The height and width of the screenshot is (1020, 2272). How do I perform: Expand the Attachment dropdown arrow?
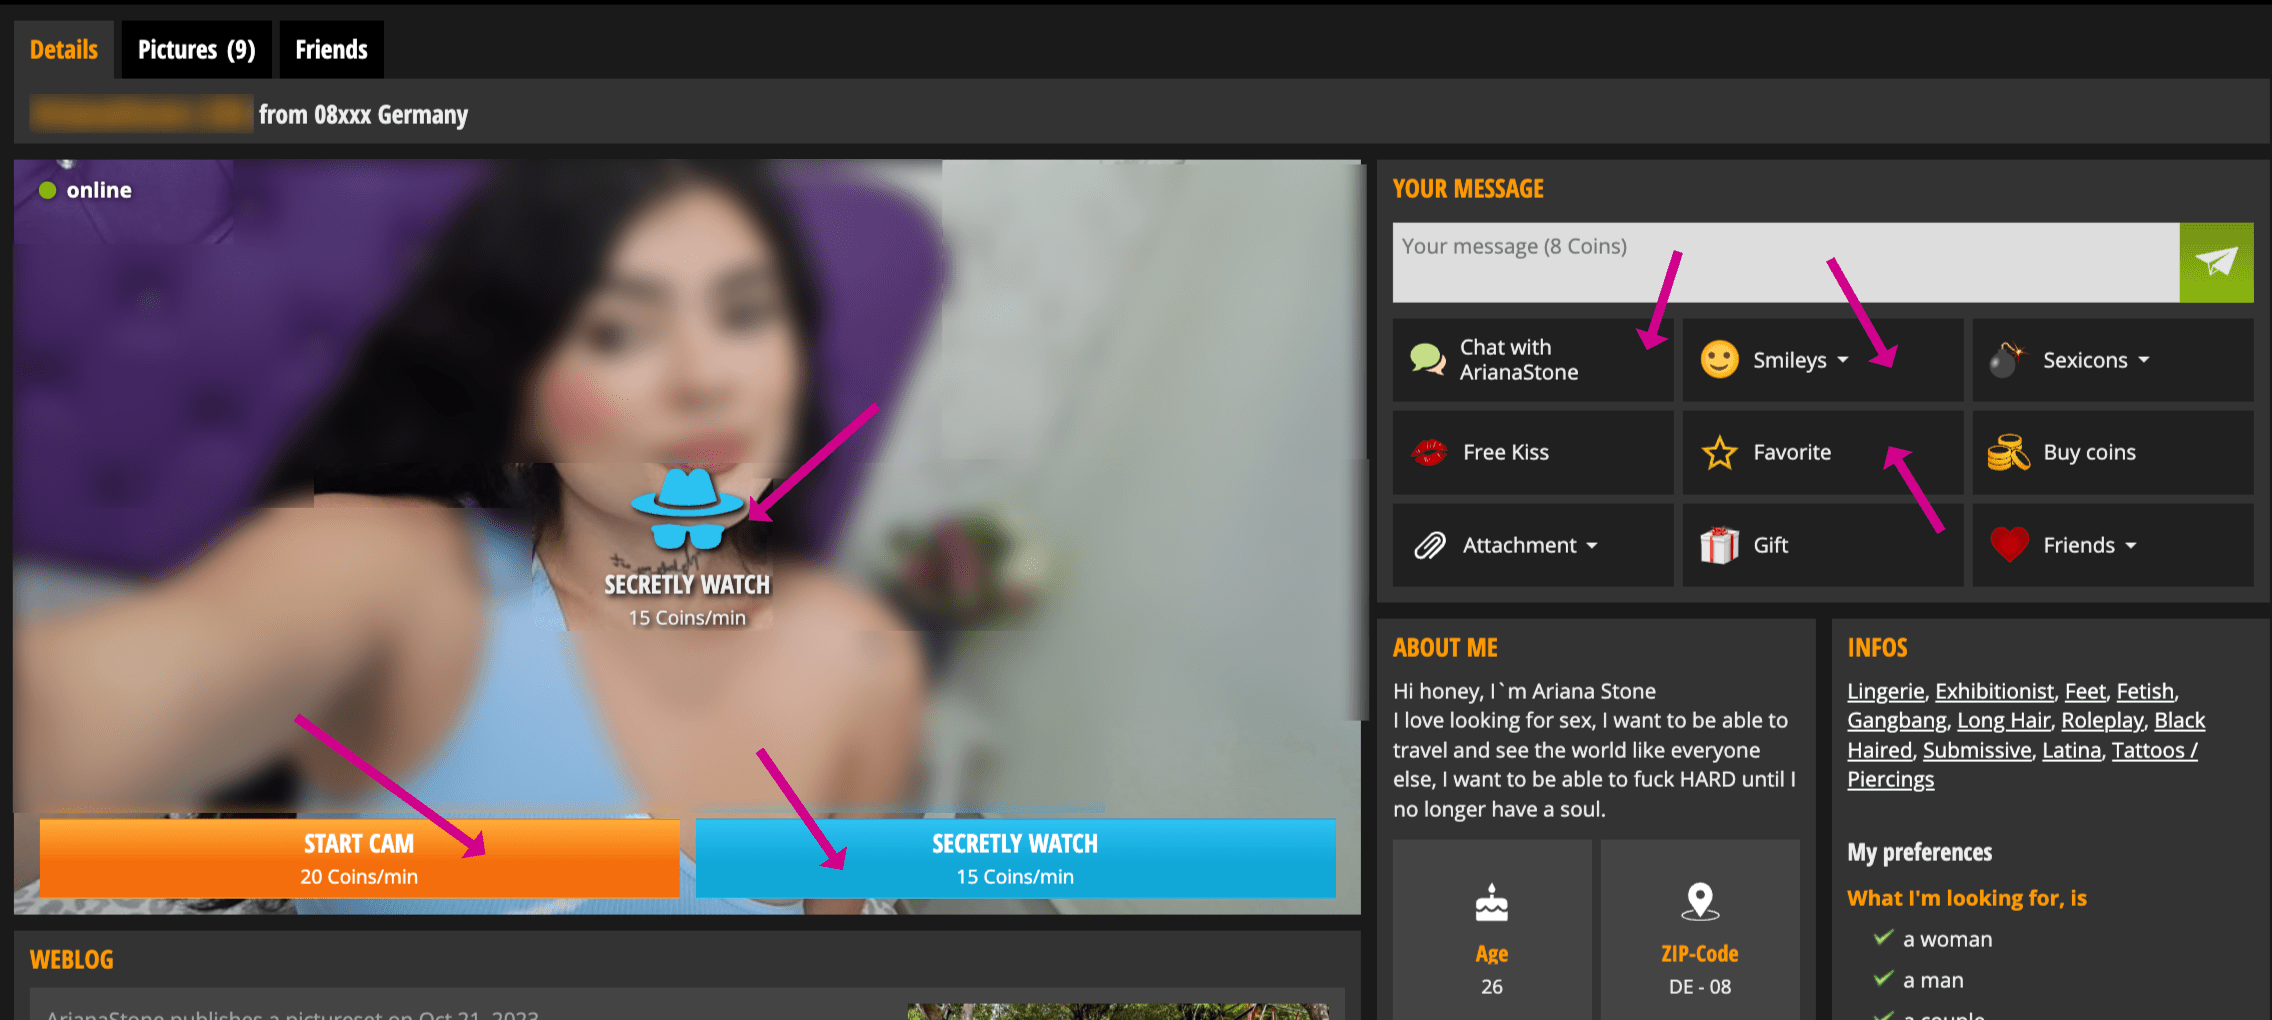[1592, 546]
